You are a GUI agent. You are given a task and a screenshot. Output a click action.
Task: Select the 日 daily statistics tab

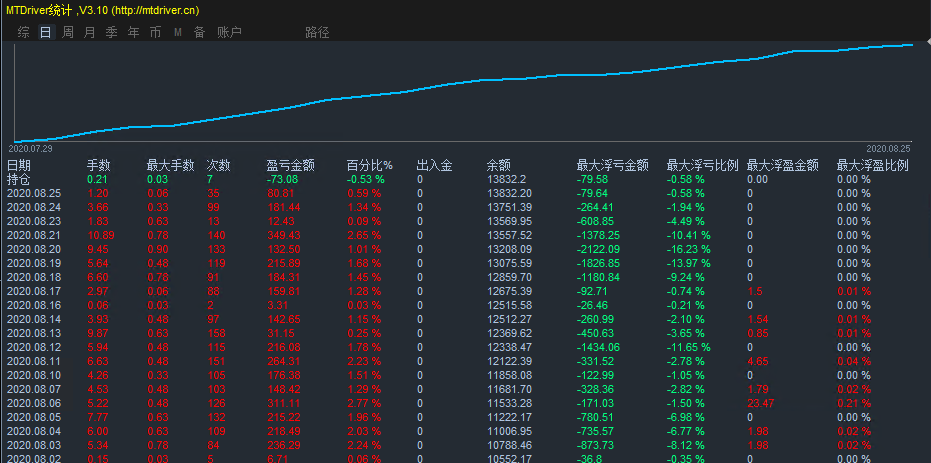pyautogui.click(x=45, y=32)
